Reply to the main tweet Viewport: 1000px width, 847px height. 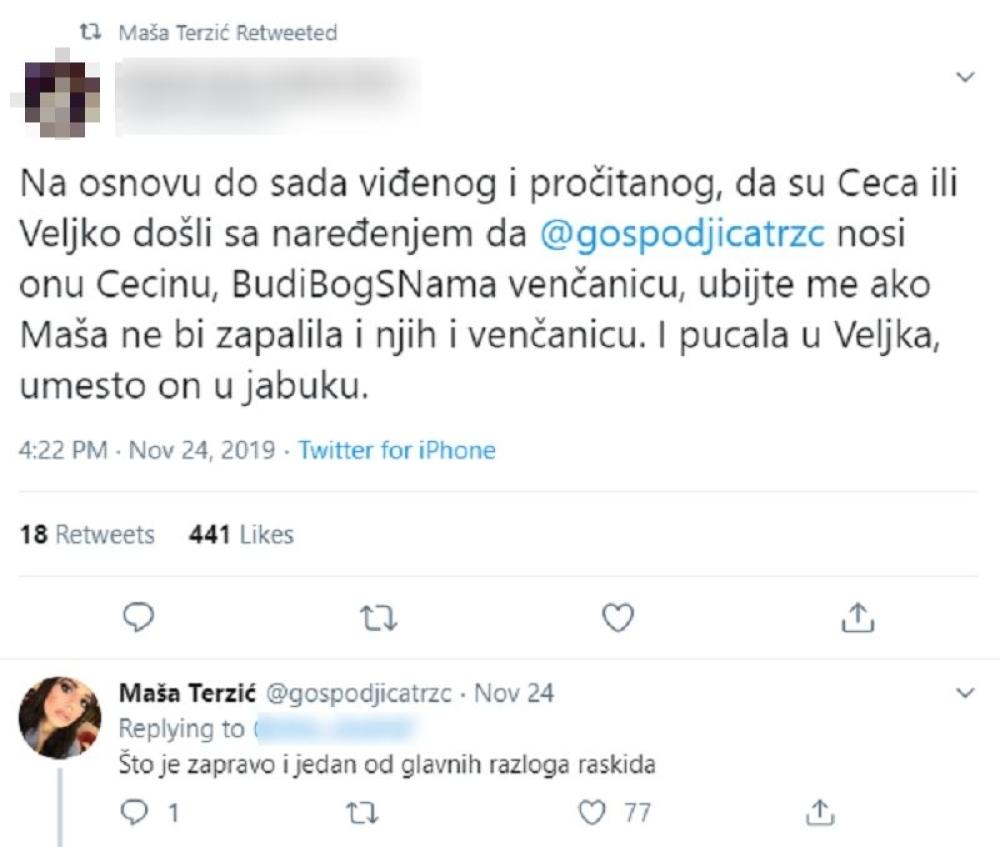[139, 620]
